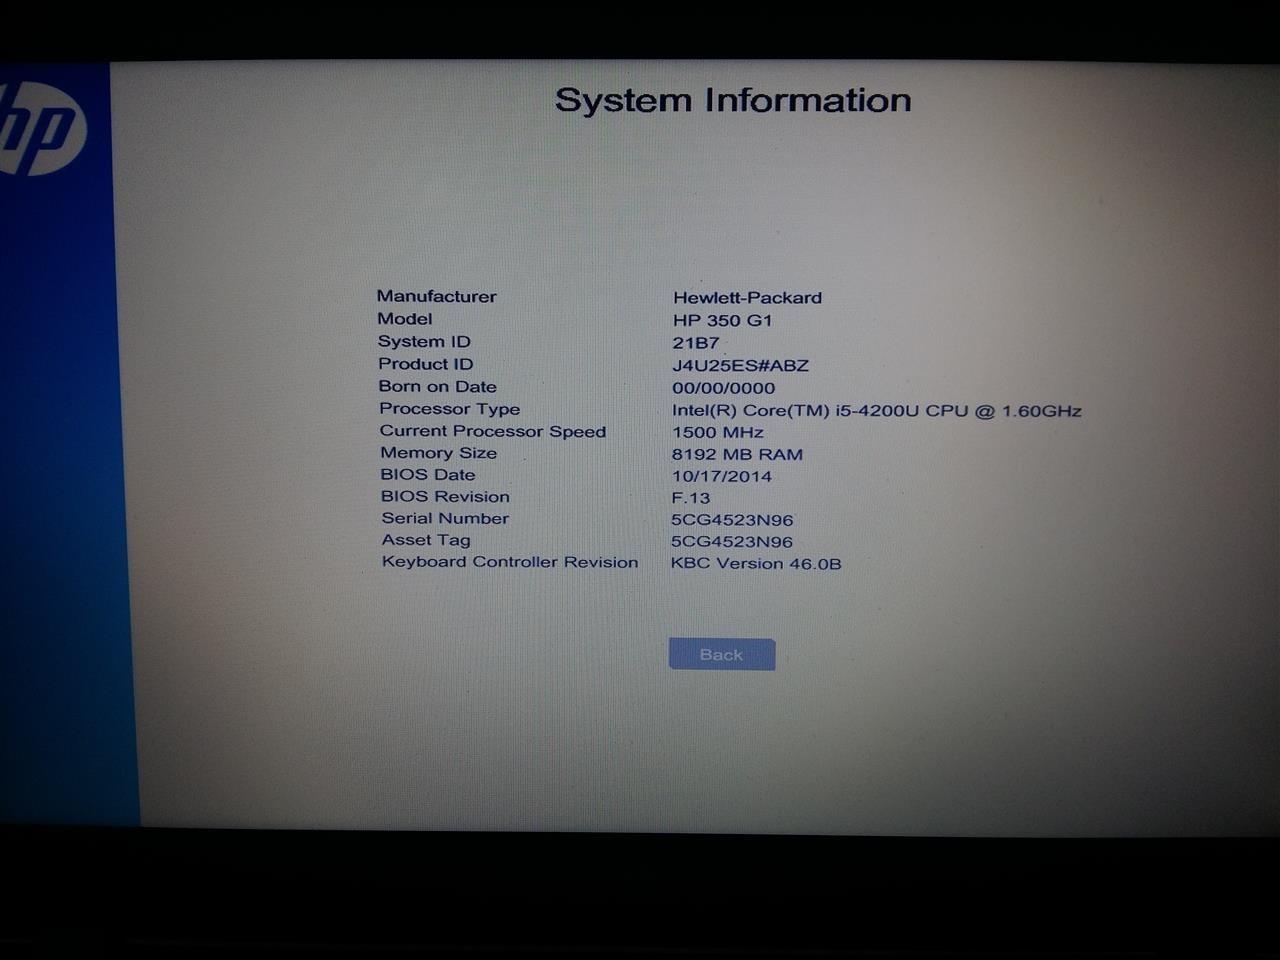Click the BIOS Date label
Image resolution: width=1280 pixels, height=960 pixels.
click(427, 475)
